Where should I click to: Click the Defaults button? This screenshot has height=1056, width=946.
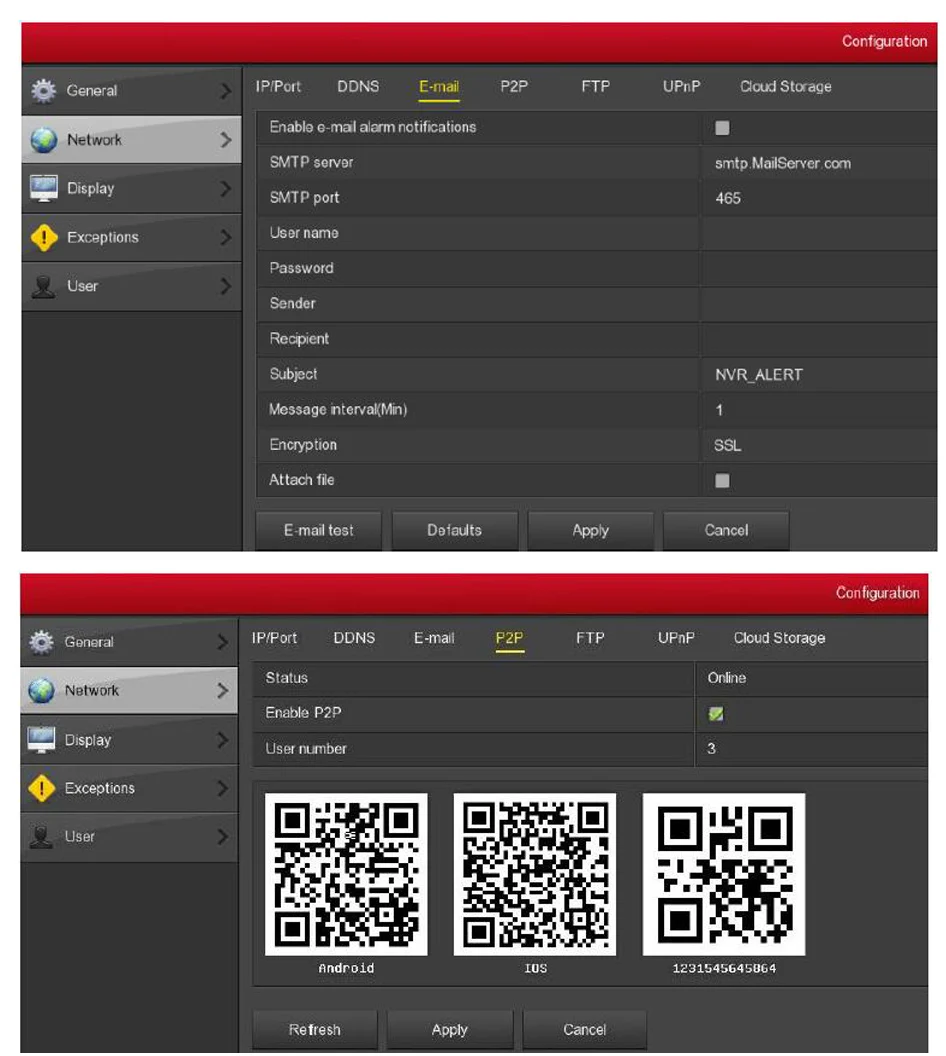(454, 531)
